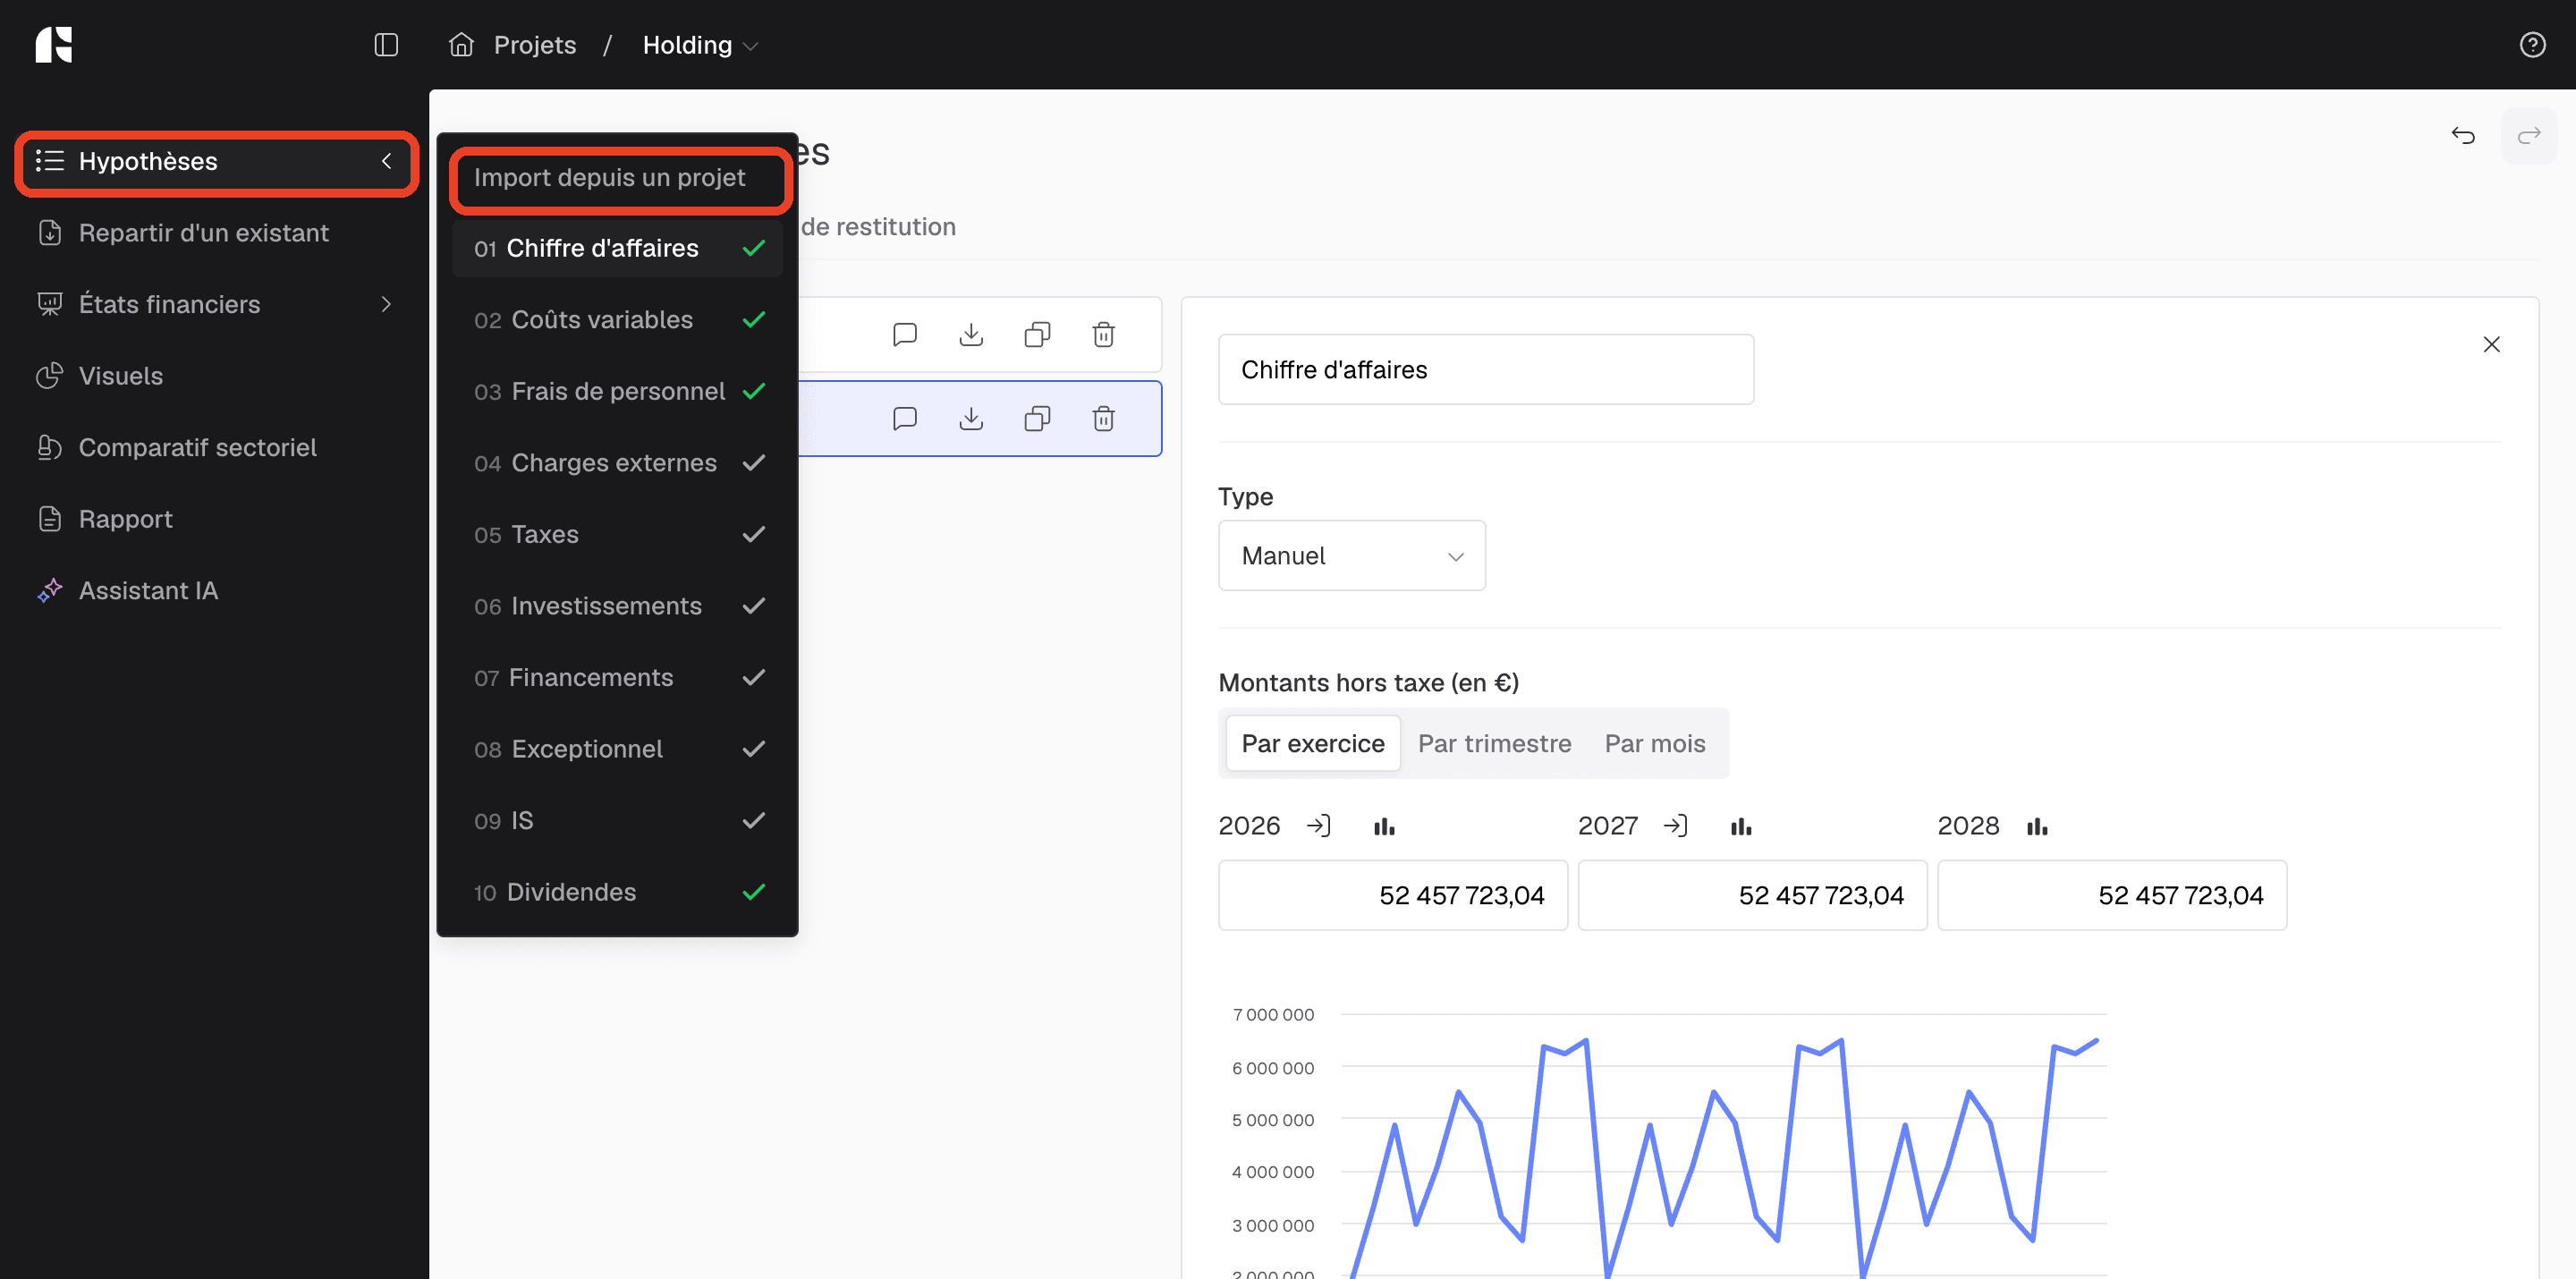Edit the Chiffre d'affaires name field
This screenshot has height=1279, width=2576.
(1485, 370)
